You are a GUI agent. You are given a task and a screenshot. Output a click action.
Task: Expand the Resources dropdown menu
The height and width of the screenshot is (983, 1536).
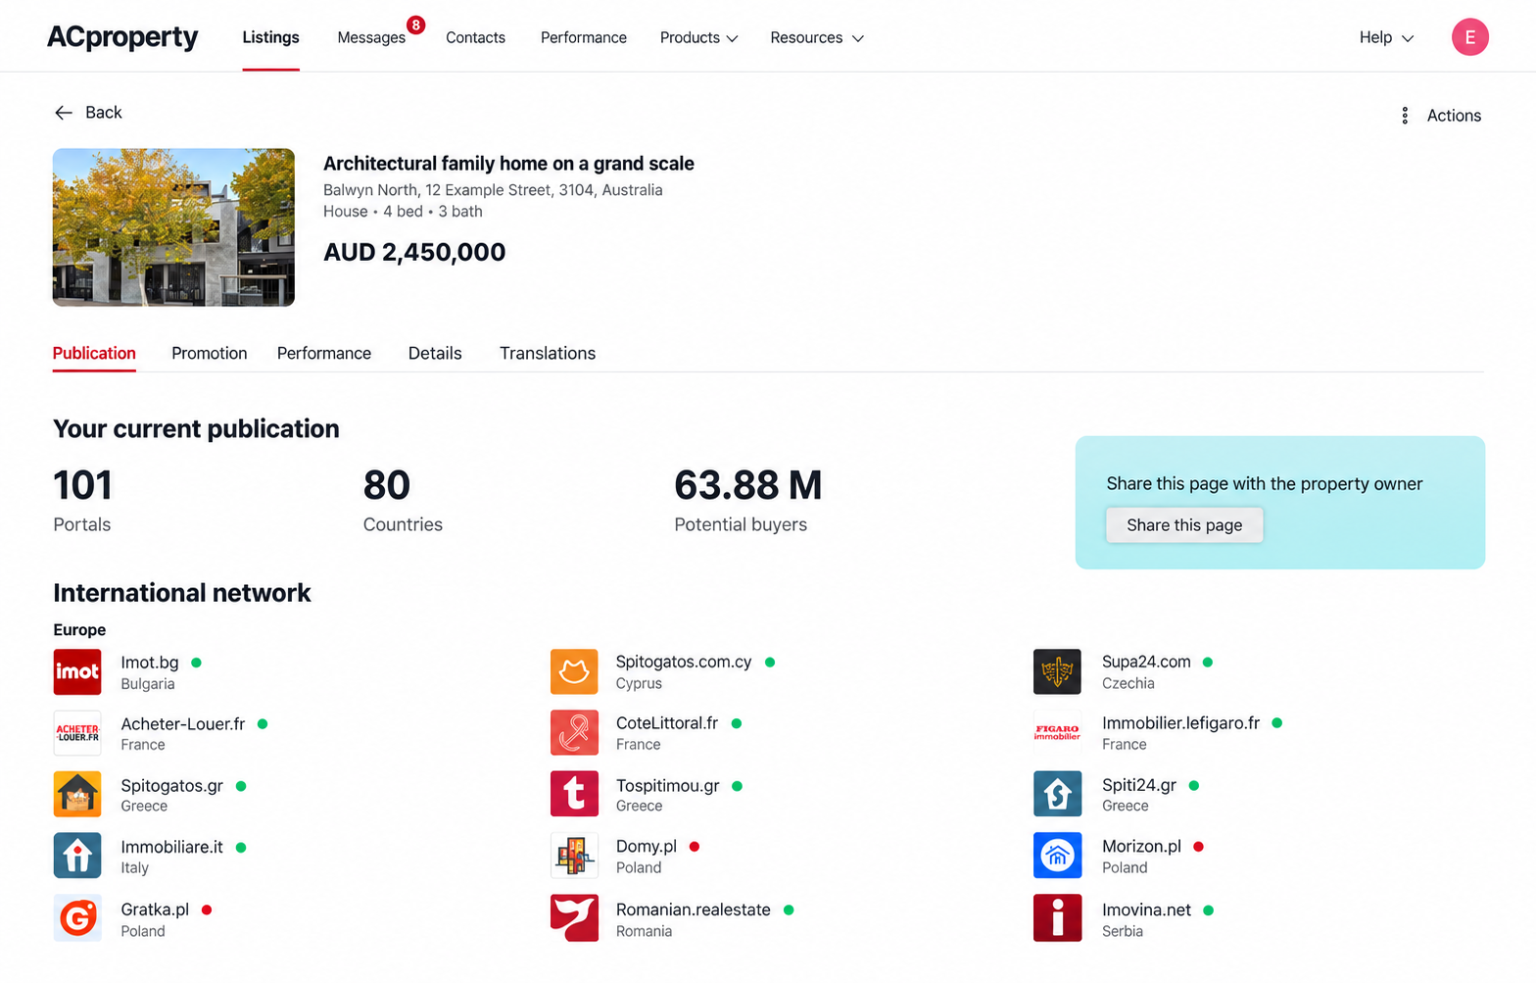(817, 38)
